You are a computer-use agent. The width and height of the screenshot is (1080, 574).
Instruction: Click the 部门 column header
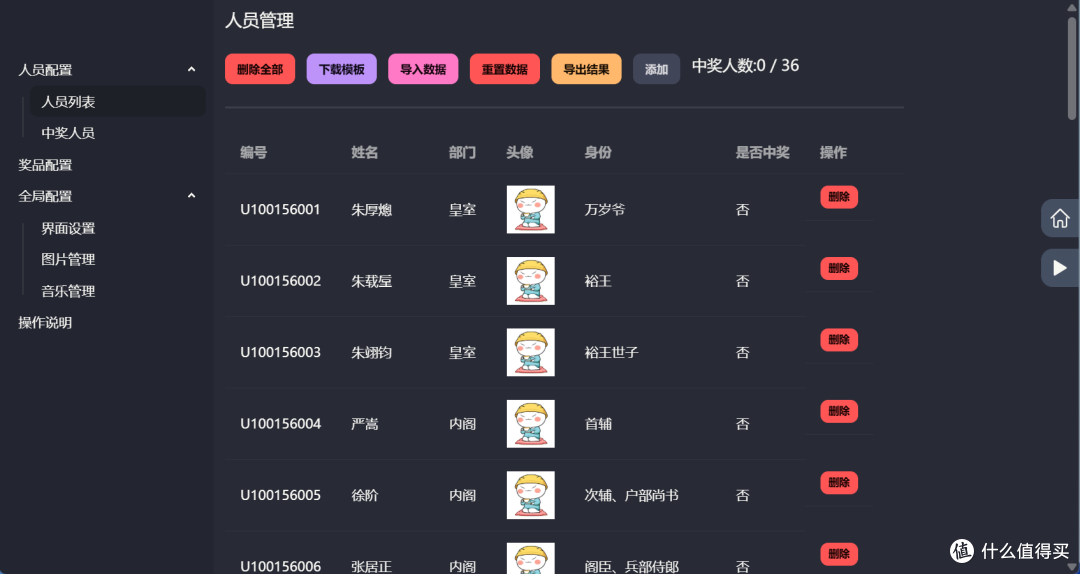(x=462, y=152)
